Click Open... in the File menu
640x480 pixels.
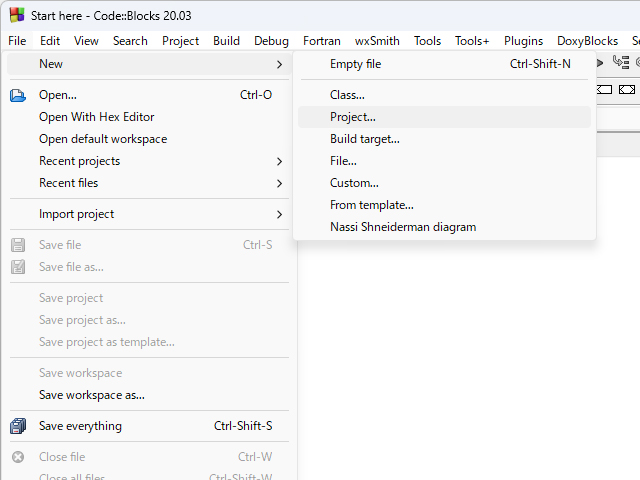(x=149, y=95)
